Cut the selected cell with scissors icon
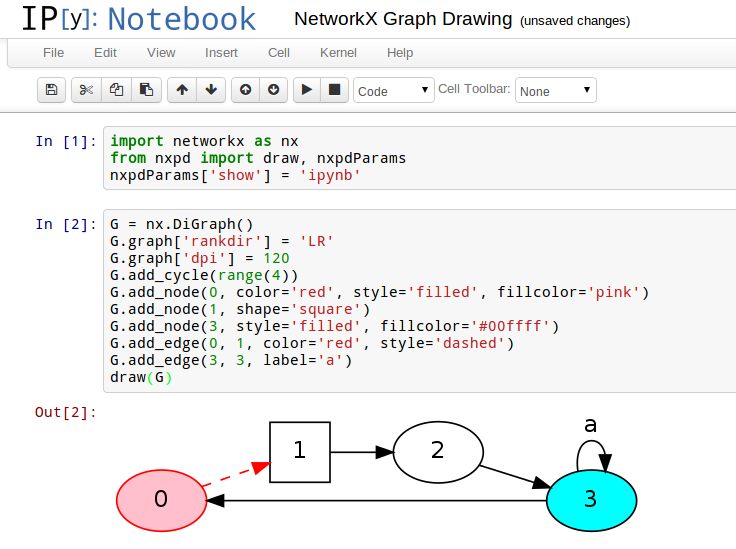 point(86,90)
